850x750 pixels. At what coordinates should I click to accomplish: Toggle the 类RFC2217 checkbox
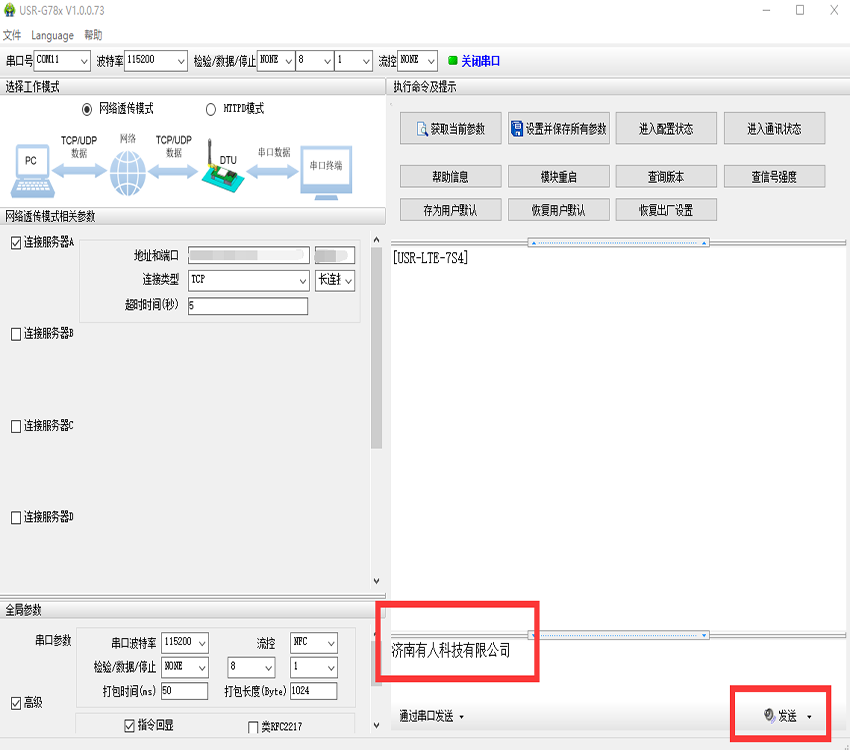pyautogui.click(x=254, y=725)
